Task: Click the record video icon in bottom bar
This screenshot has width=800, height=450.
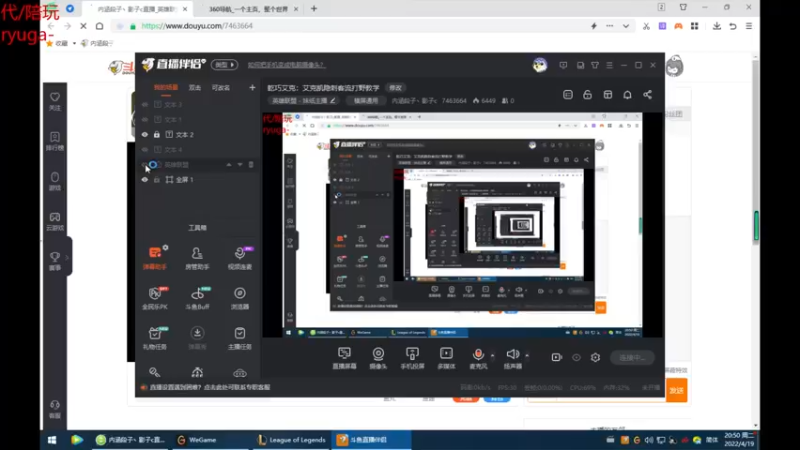Action: coord(557,358)
